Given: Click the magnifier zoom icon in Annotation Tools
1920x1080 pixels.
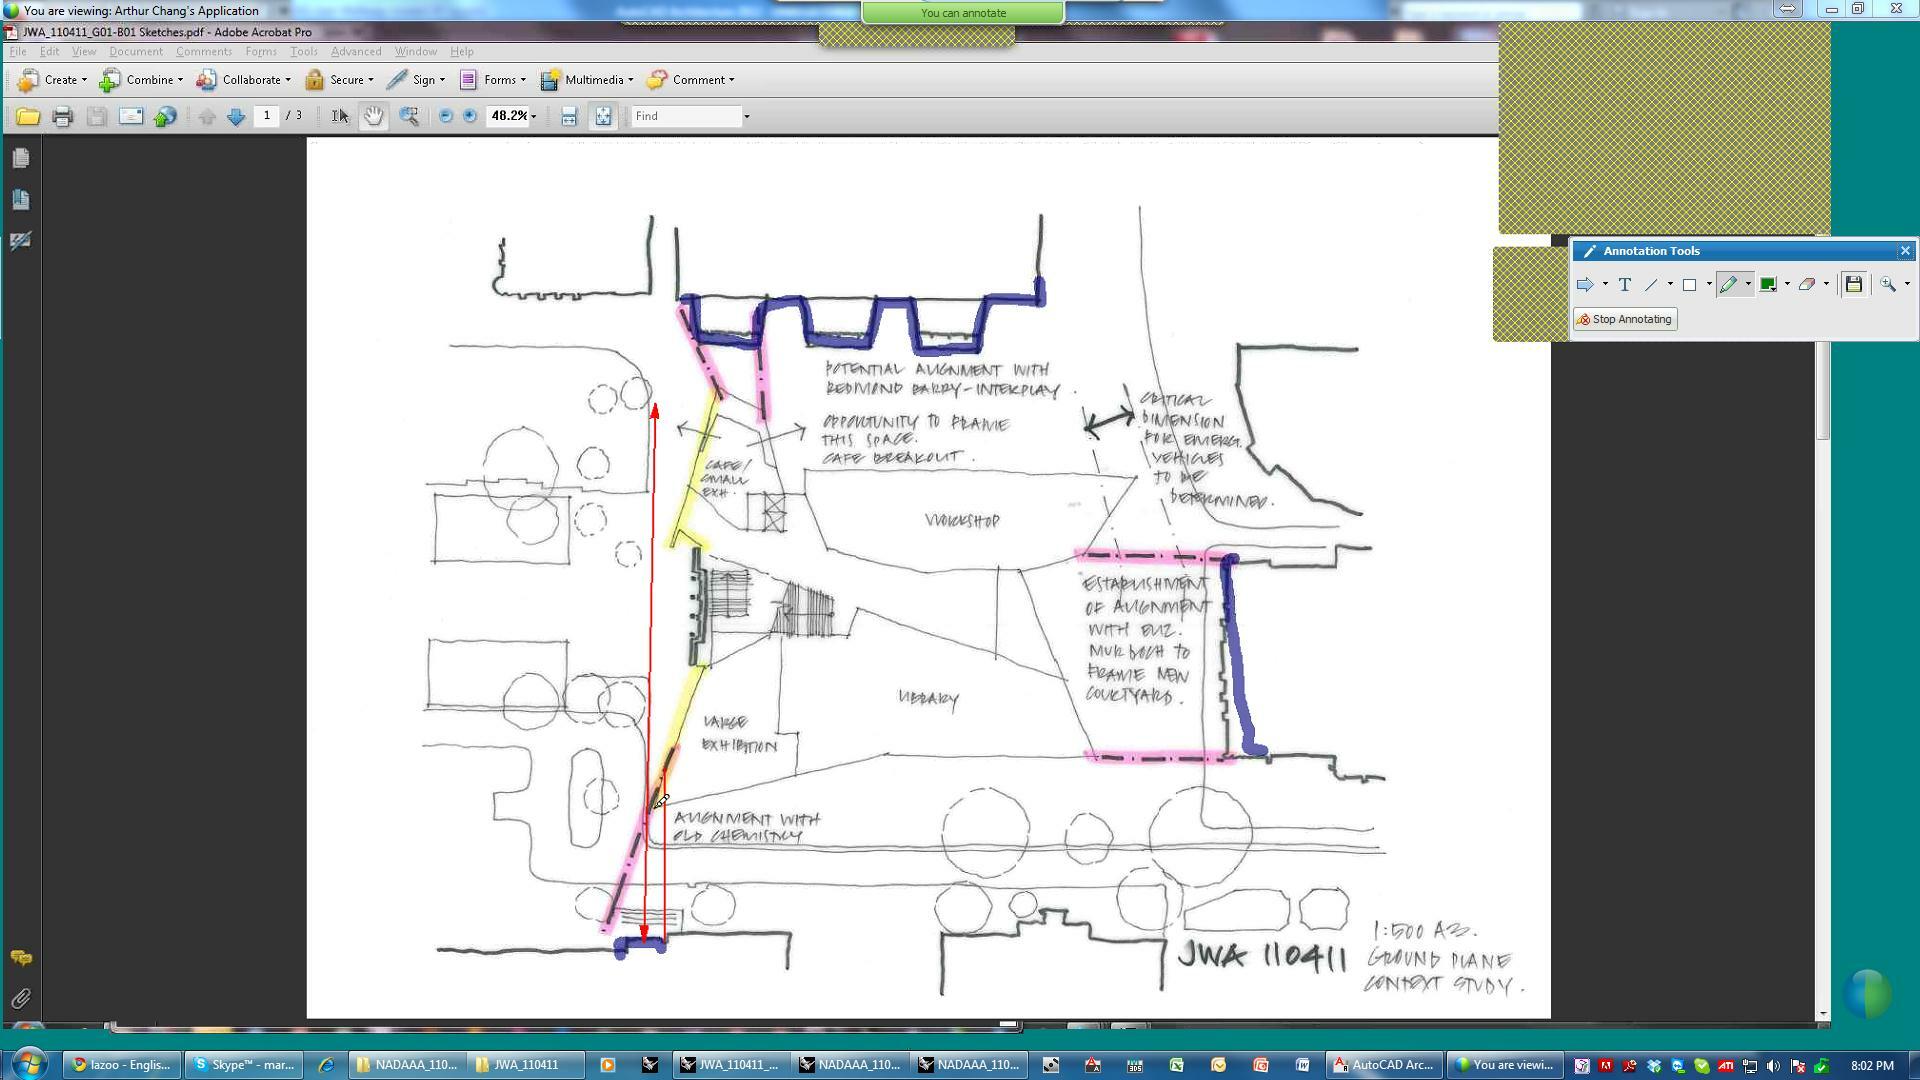Looking at the screenshot, I should 1888,285.
